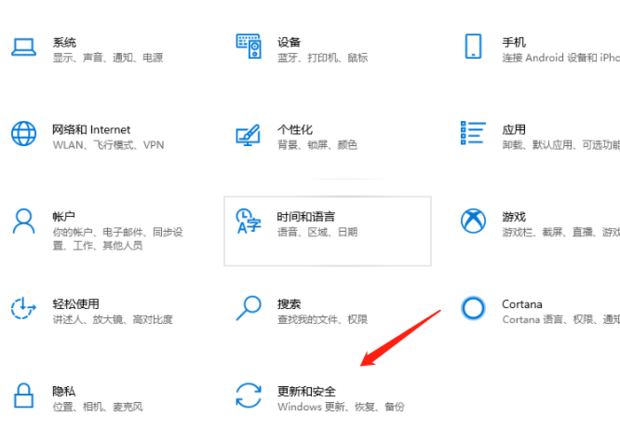Click description Windows 更新、恢复、备份
Screen dimensions: 620x443
click(x=341, y=407)
